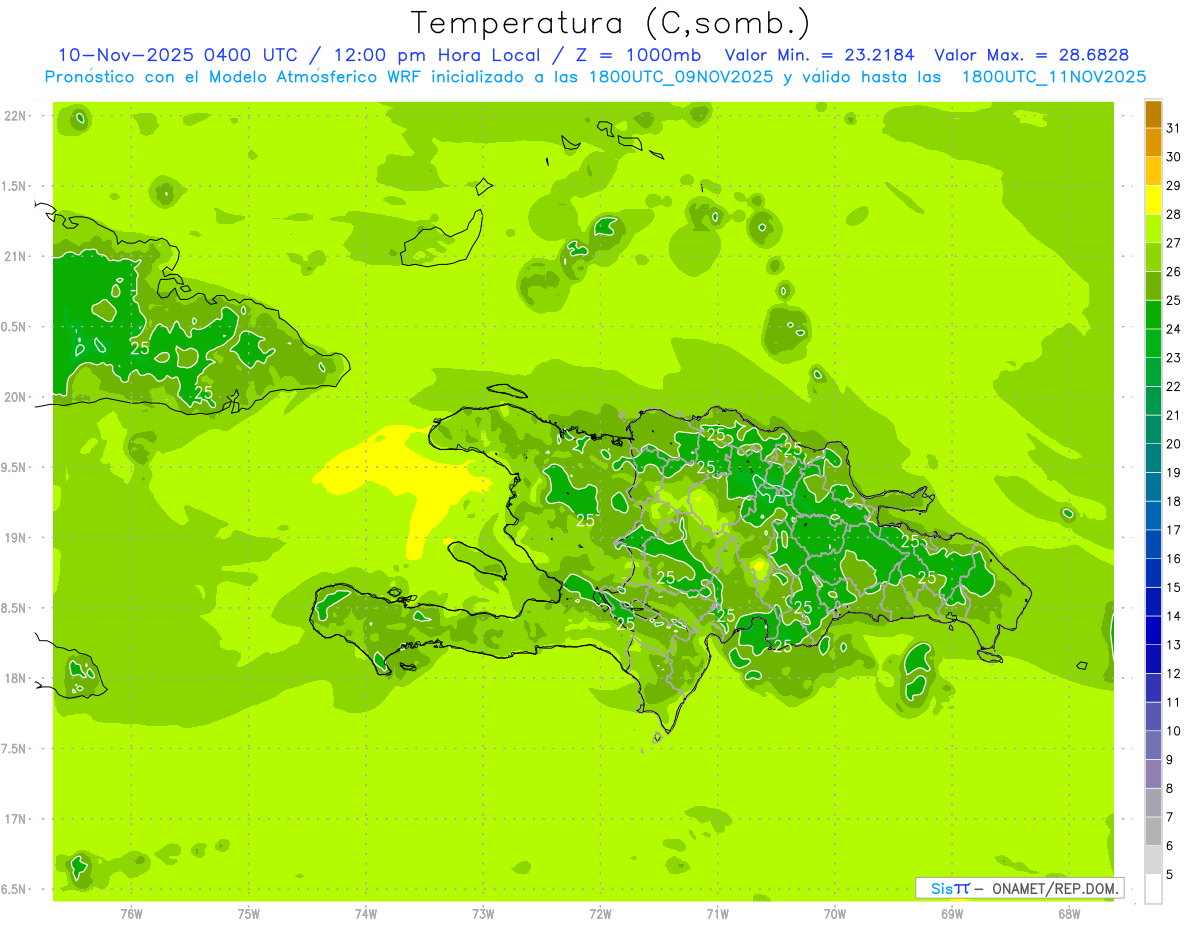The width and height of the screenshot is (1200, 927).
Task: Click the colorbar label "28"
Action: tap(1174, 214)
